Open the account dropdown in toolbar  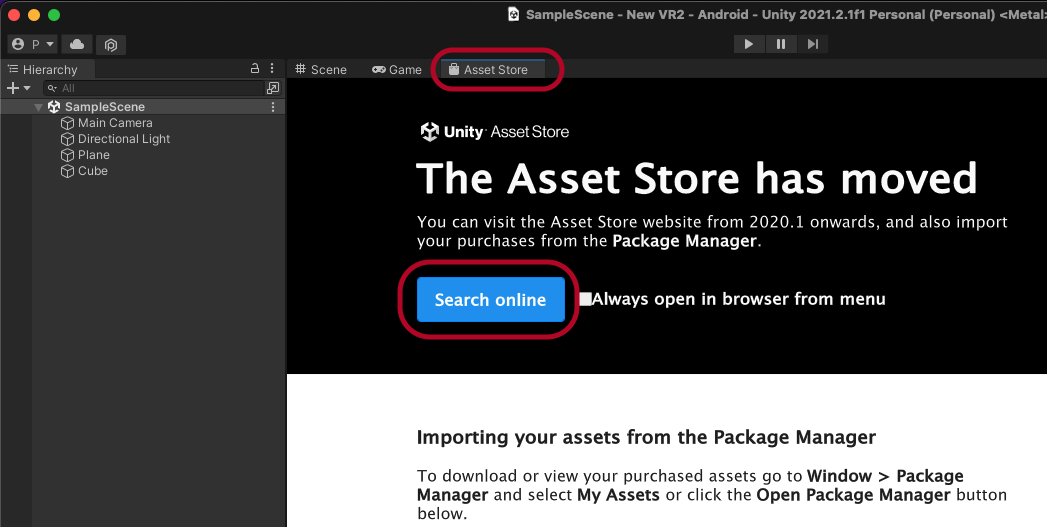[32, 44]
